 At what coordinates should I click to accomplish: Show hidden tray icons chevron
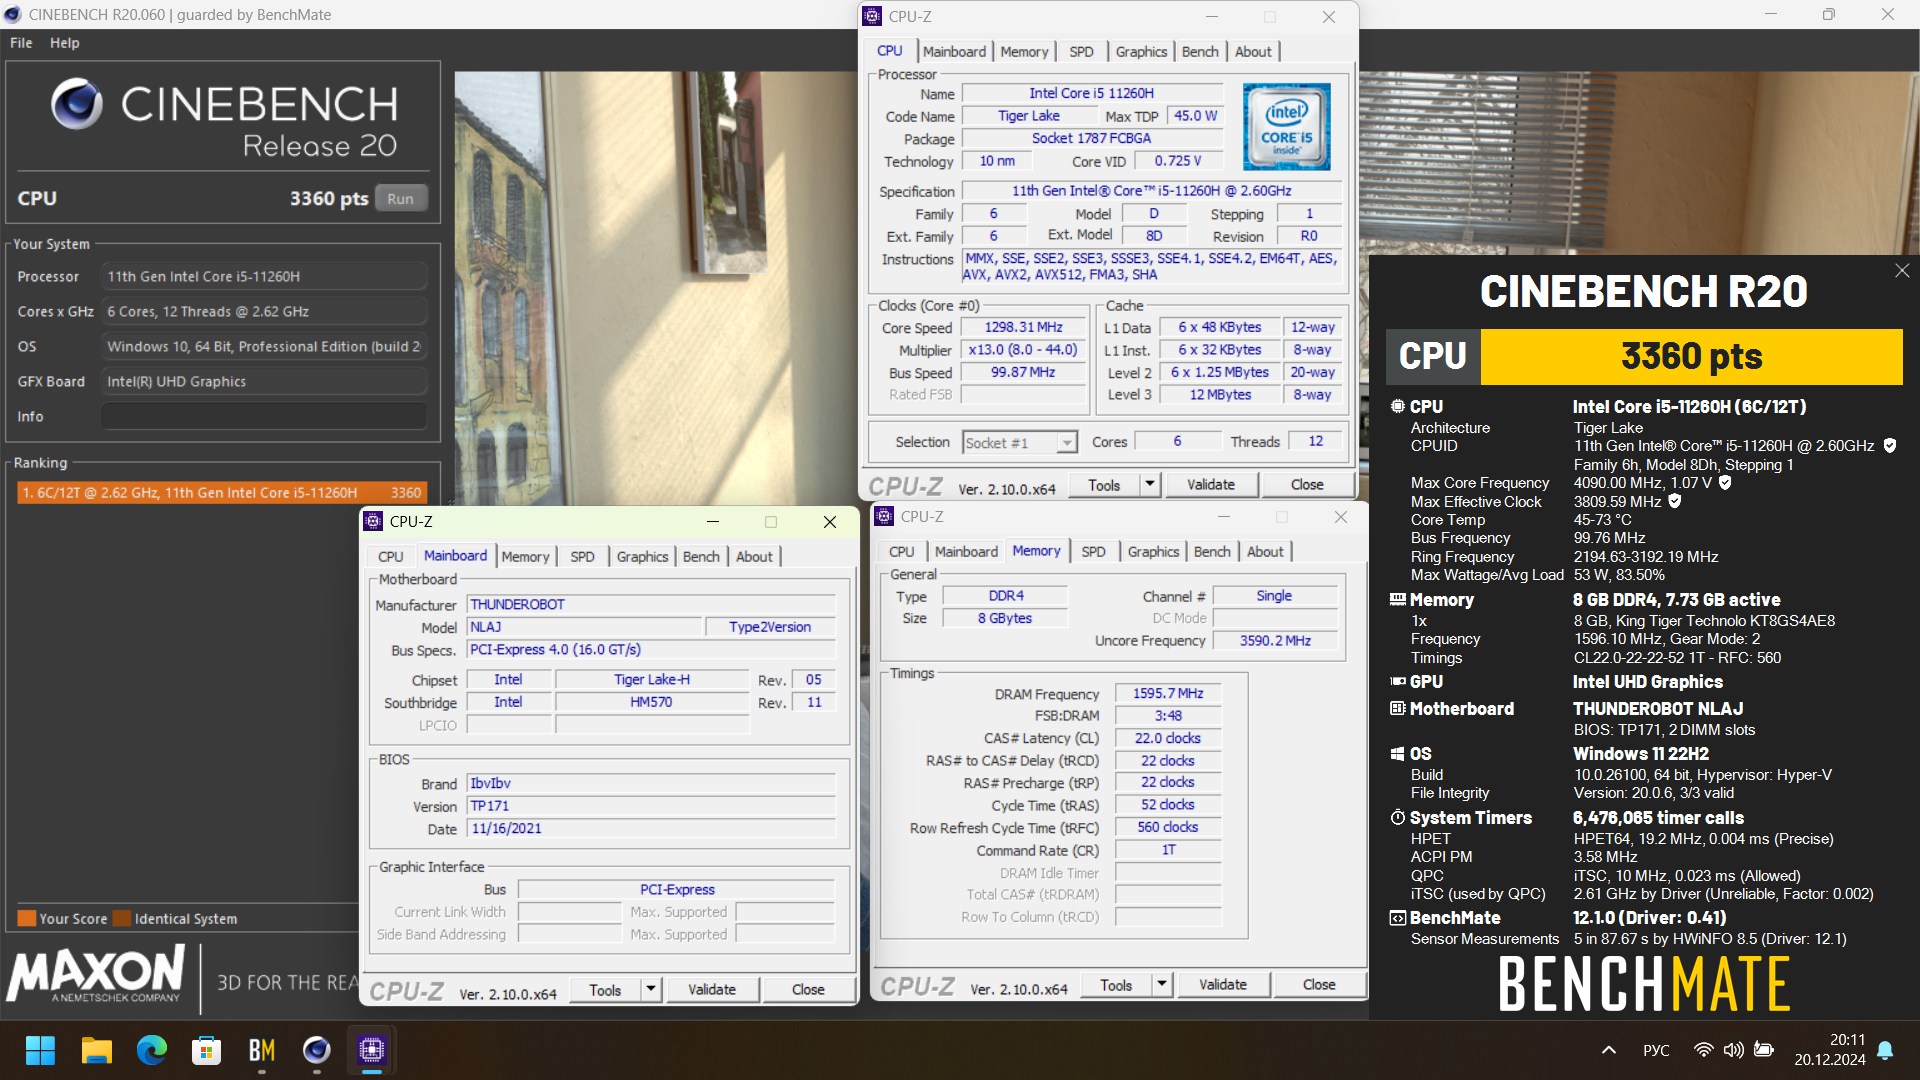[x=1608, y=1050]
